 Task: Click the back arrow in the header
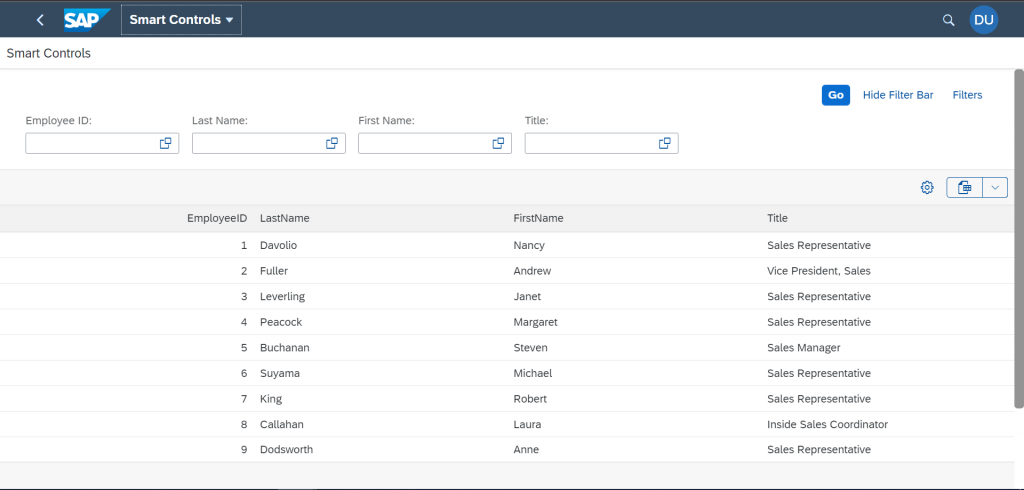(x=40, y=20)
